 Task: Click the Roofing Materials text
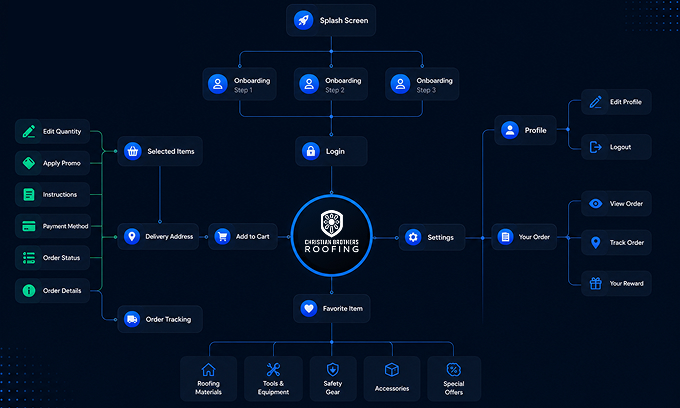point(208,388)
